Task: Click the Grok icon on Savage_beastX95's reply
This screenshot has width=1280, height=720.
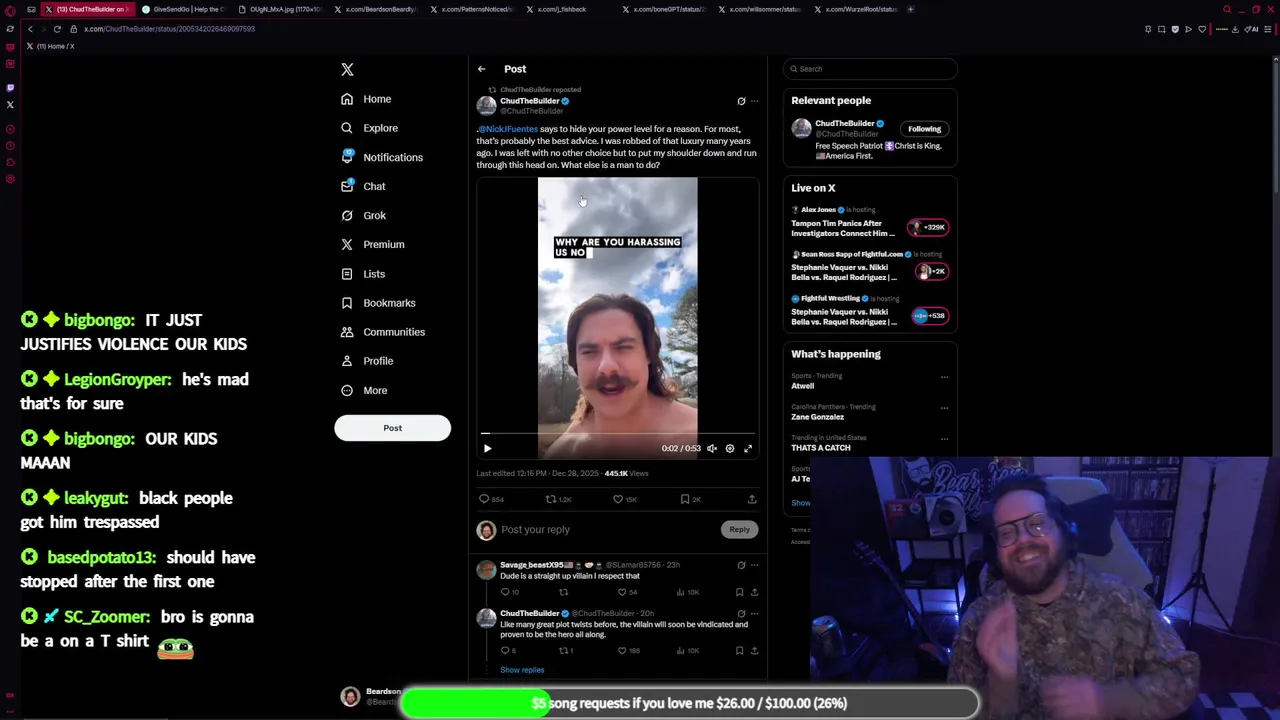Action: 741,565
